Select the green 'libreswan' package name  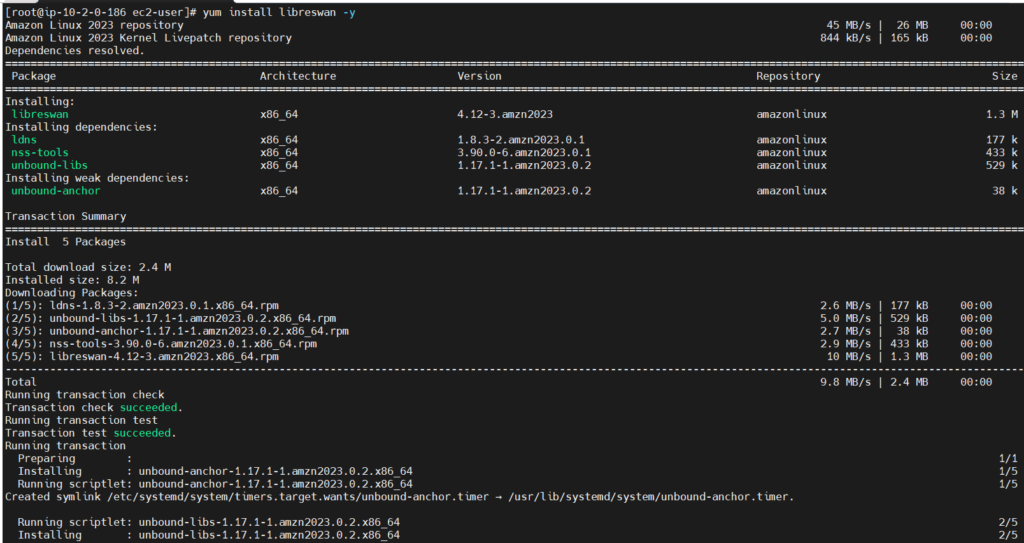40,114
